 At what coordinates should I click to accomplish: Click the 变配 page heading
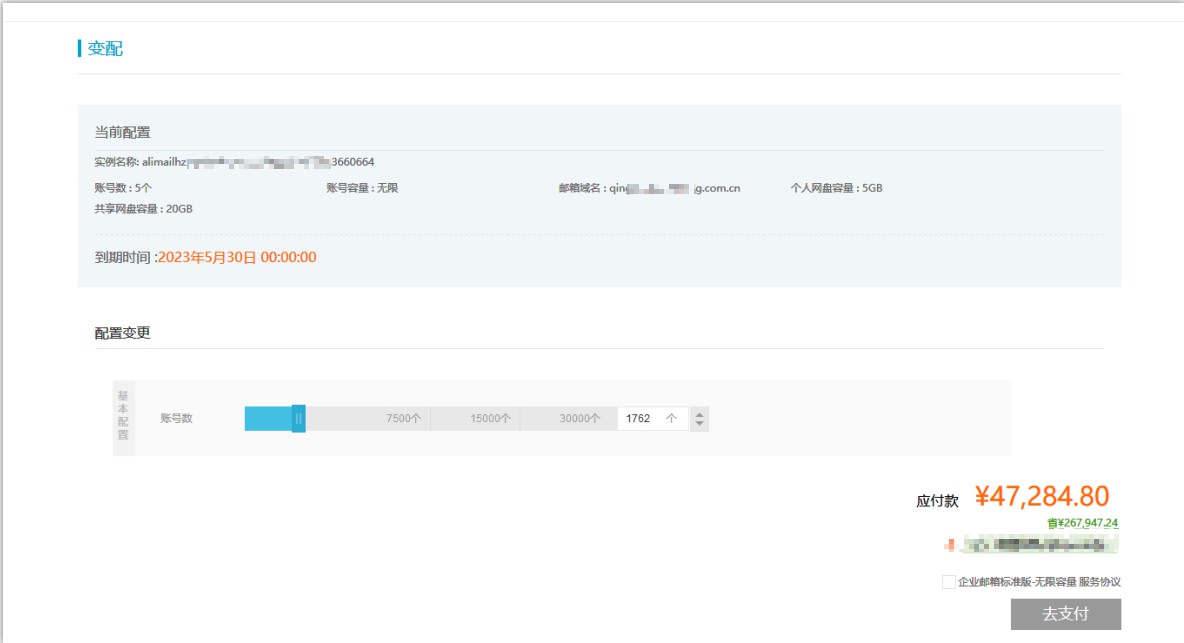[x=105, y=48]
